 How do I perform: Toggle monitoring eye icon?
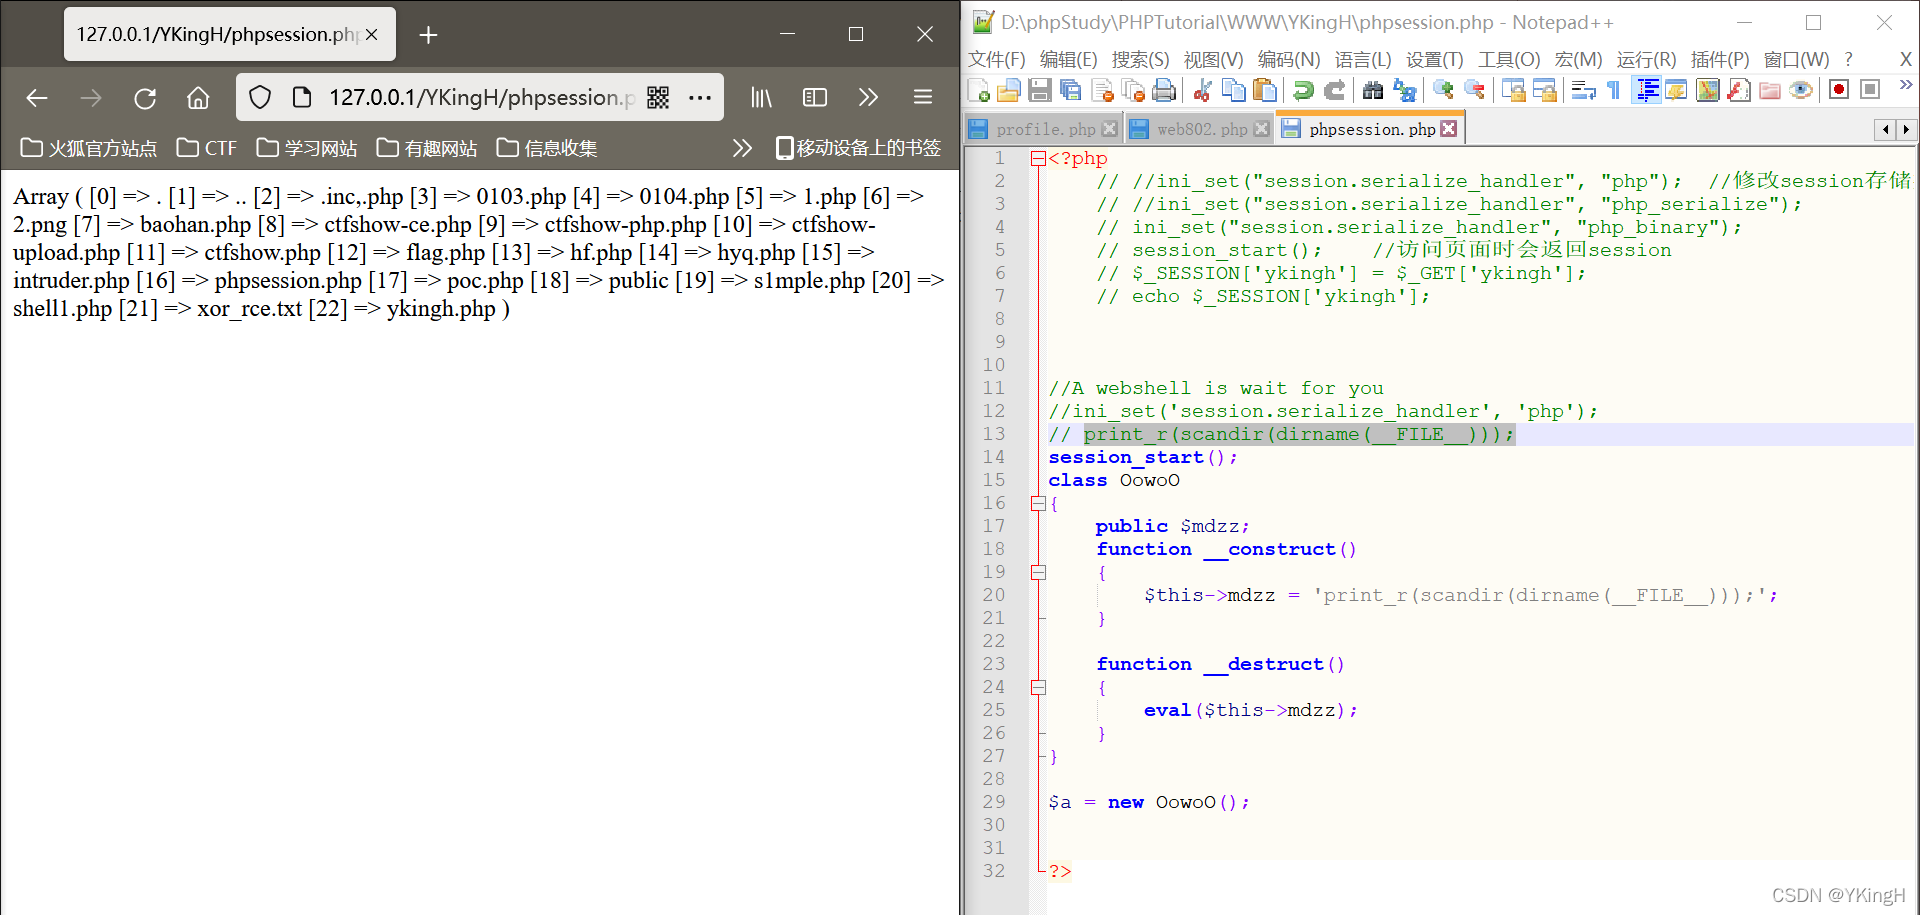tap(1800, 91)
